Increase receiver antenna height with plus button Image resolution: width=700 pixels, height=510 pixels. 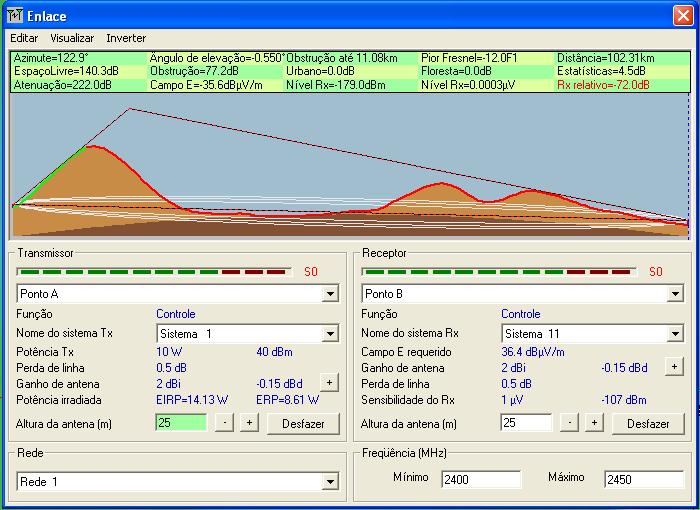tap(594, 423)
